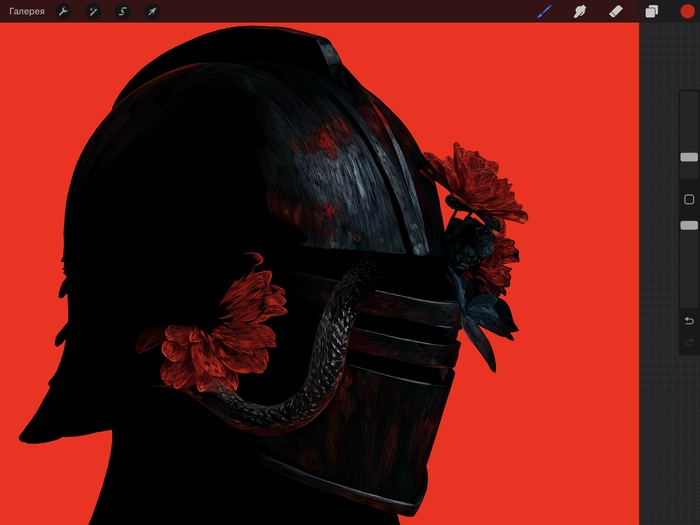Viewport: 700px width, 525px height.
Task: Click the brush size slider handle
Action: point(689,157)
